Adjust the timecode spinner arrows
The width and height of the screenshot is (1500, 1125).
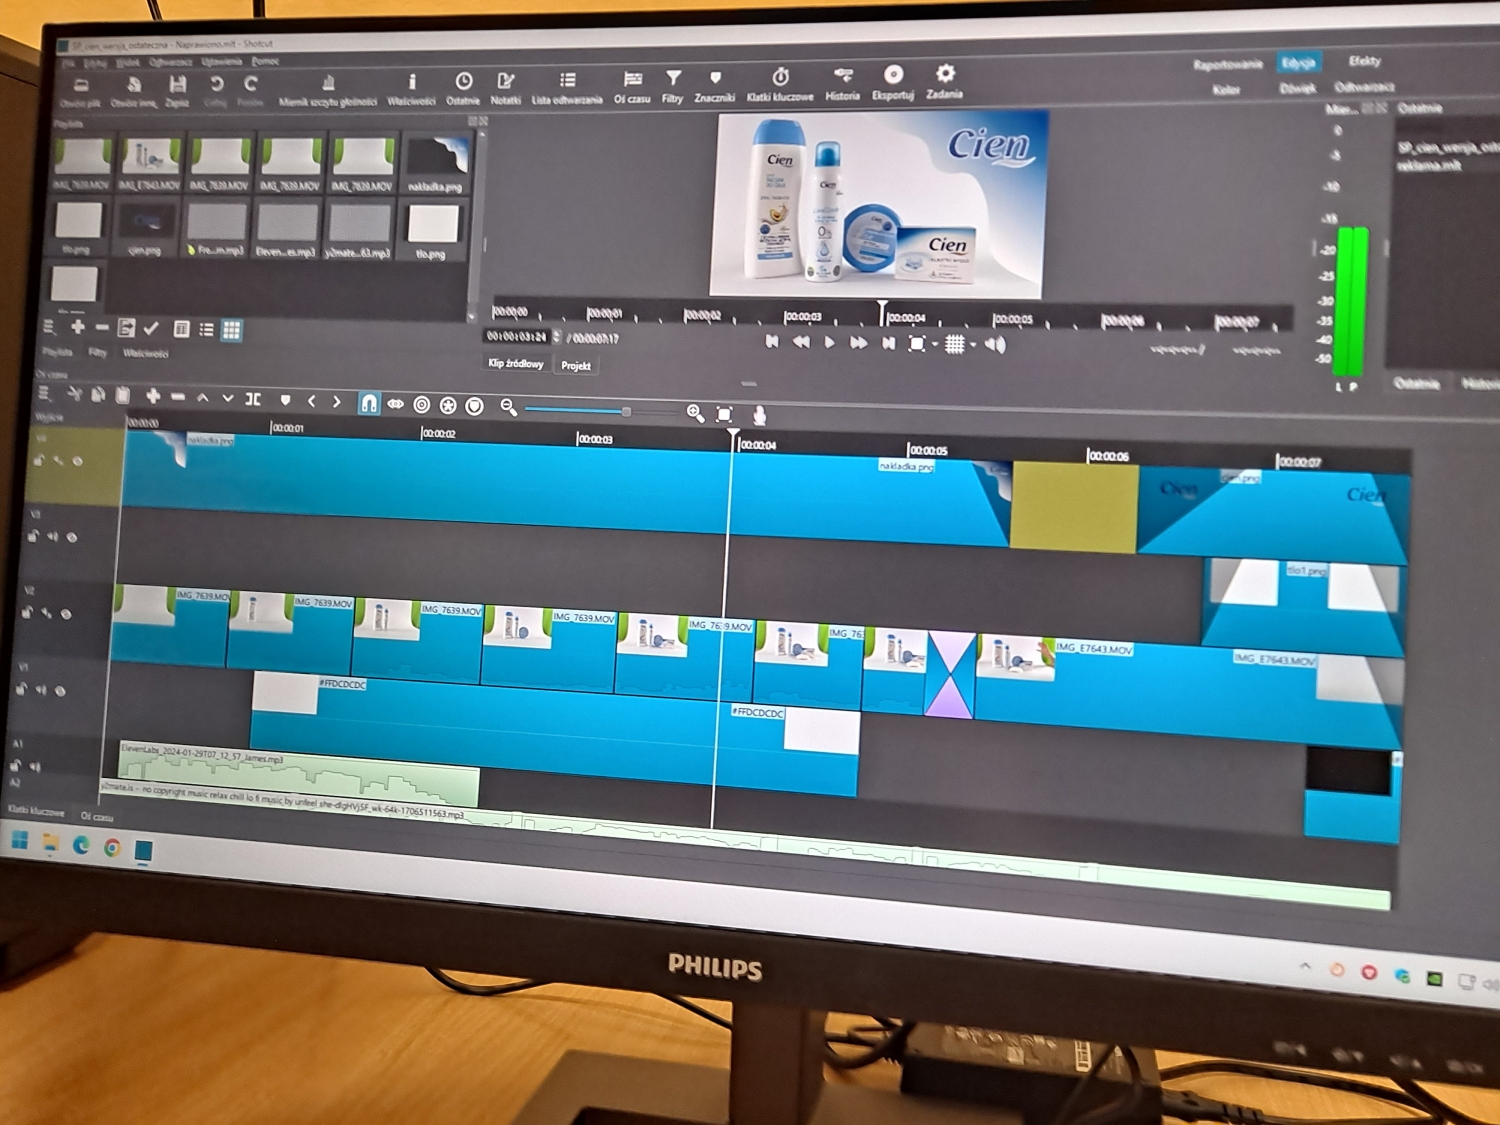click(557, 337)
